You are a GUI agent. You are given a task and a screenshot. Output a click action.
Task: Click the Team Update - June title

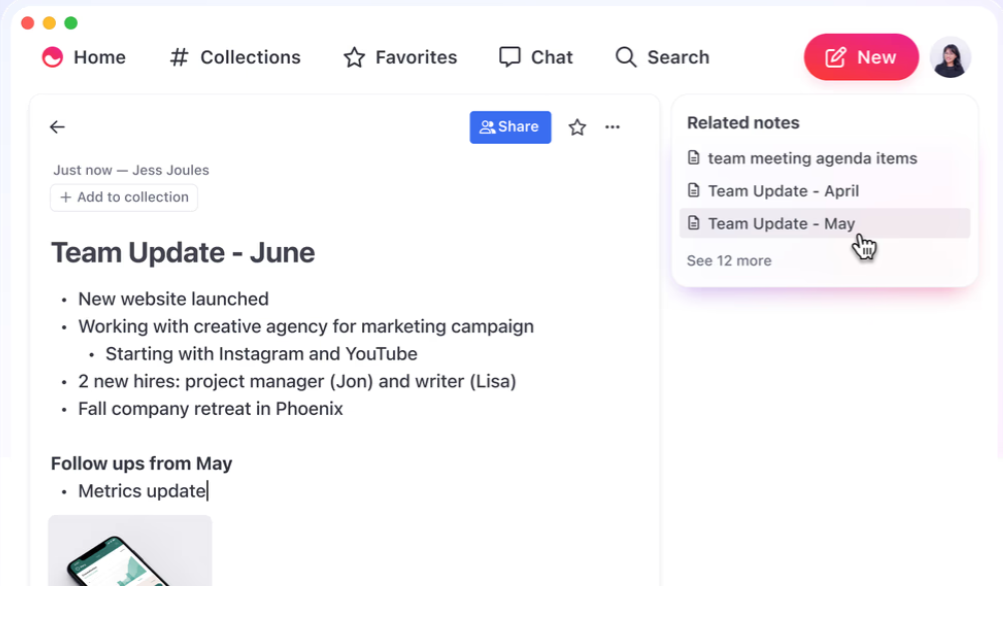(x=183, y=253)
